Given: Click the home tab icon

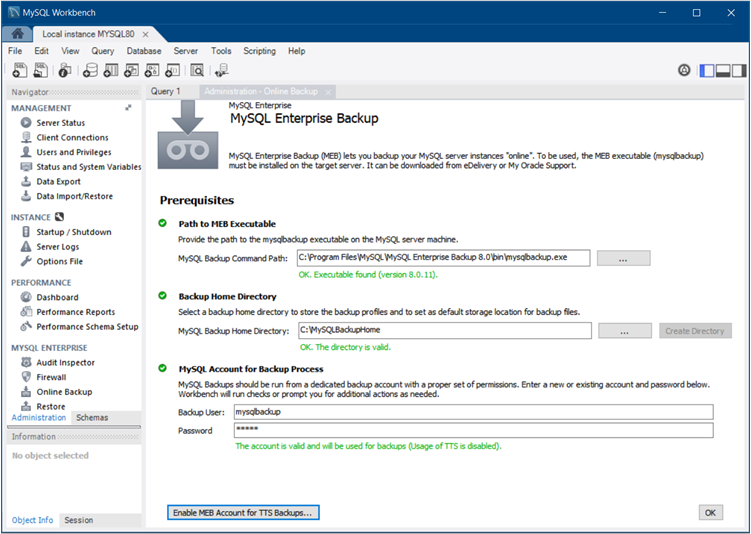Looking at the screenshot, I should coord(18,34).
